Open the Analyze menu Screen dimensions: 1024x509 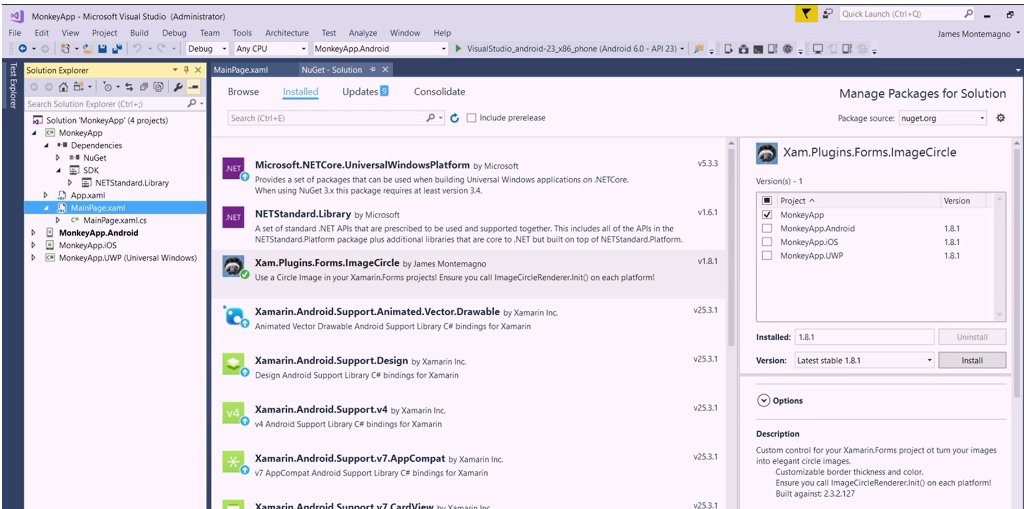pyautogui.click(x=362, y=33)
